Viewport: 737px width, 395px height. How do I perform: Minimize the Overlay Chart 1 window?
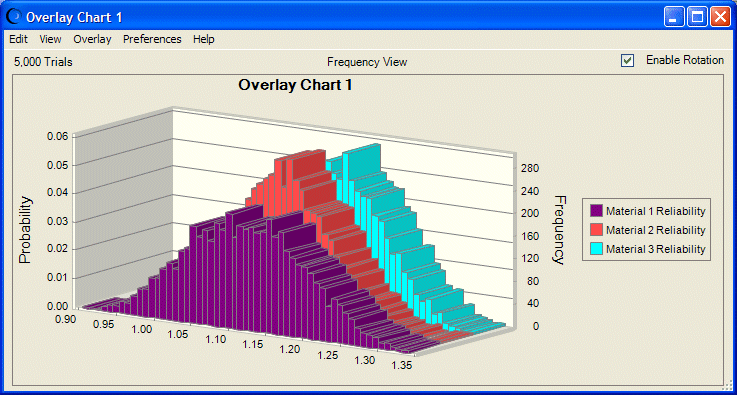pyautogui.click(x=674, y=17)
